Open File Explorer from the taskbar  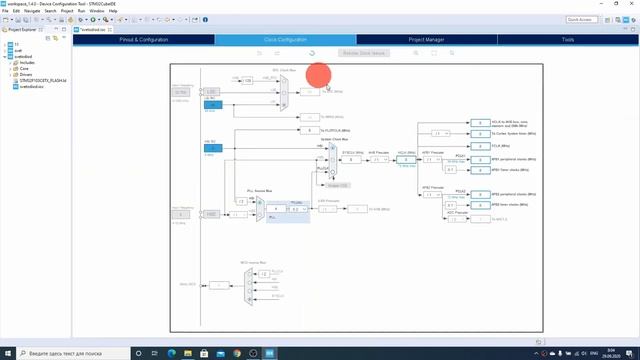(188, 353)
